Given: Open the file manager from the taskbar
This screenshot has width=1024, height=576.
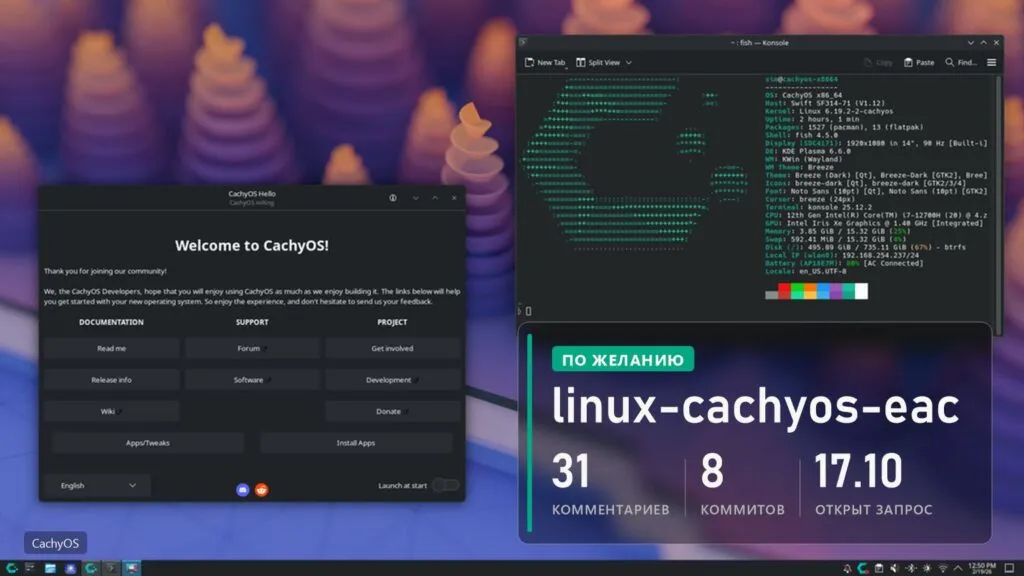Looking at the screenshot, I should (x=50, y=568).
